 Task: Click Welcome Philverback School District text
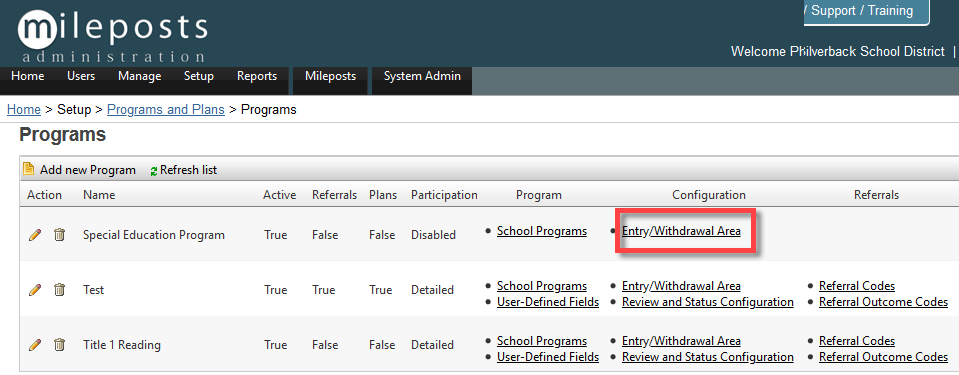(x=838, y=52)
